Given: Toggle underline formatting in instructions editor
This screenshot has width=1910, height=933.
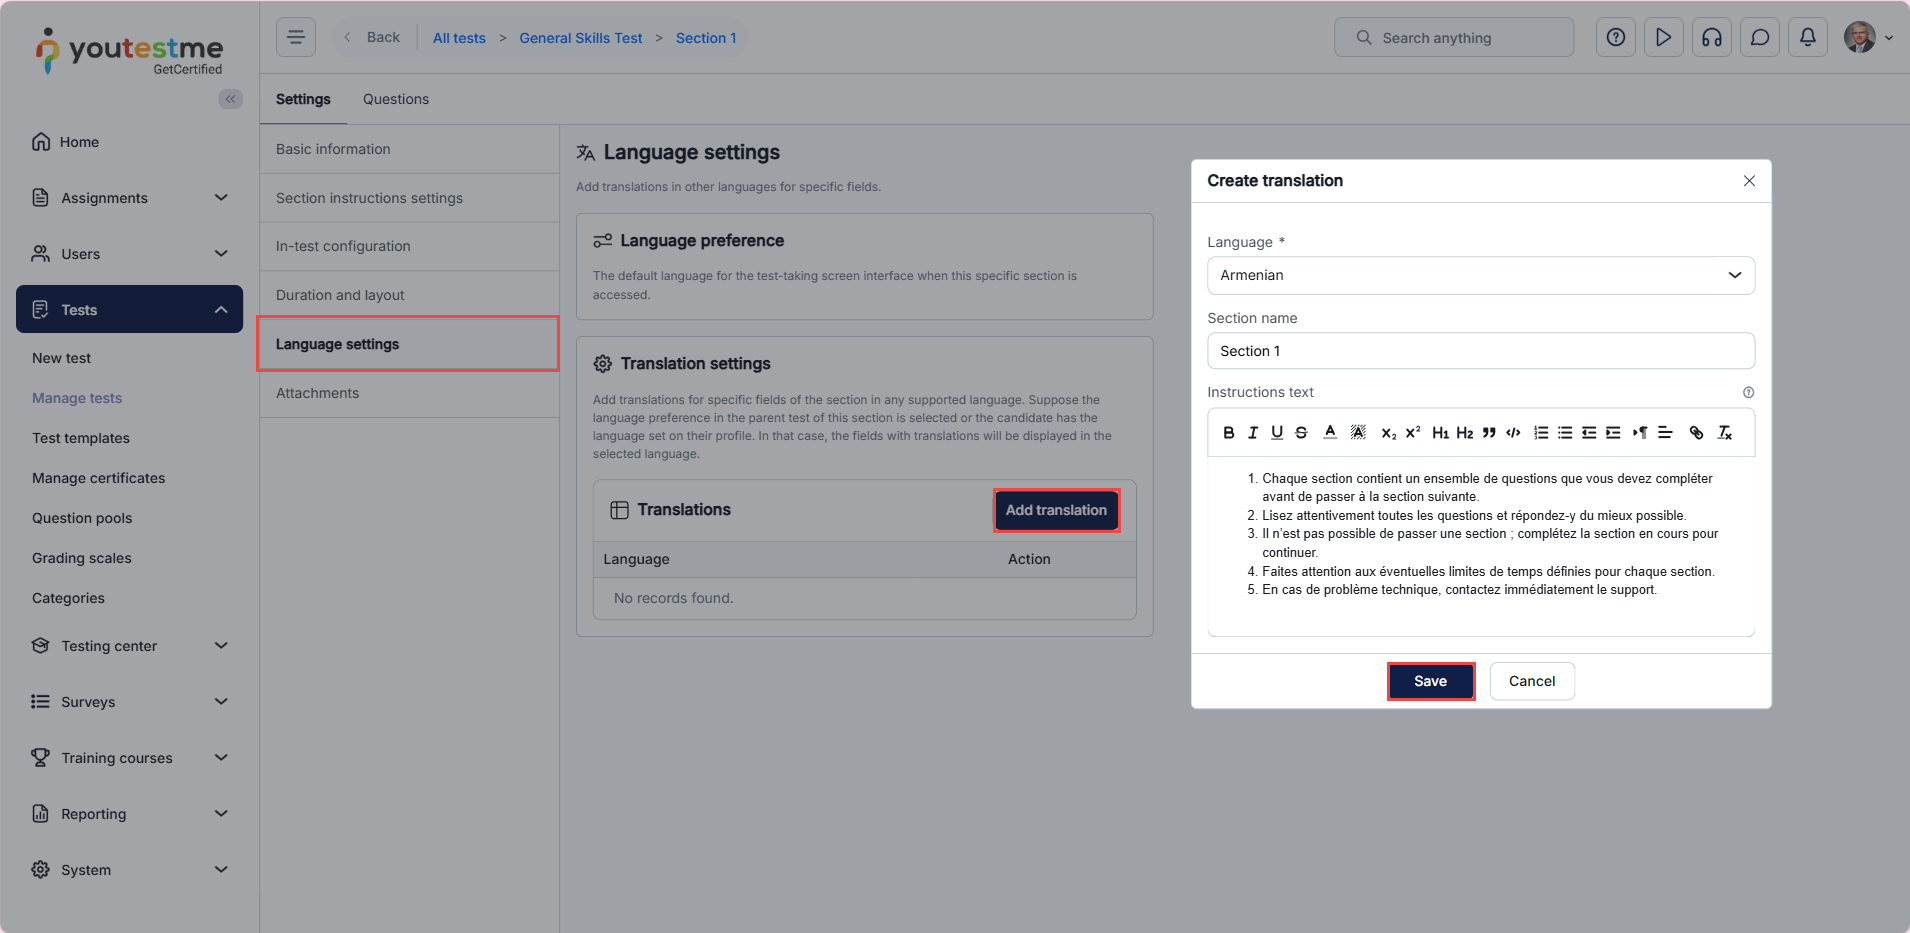Looking at the screenshot, I should (x=1277, y=433).
